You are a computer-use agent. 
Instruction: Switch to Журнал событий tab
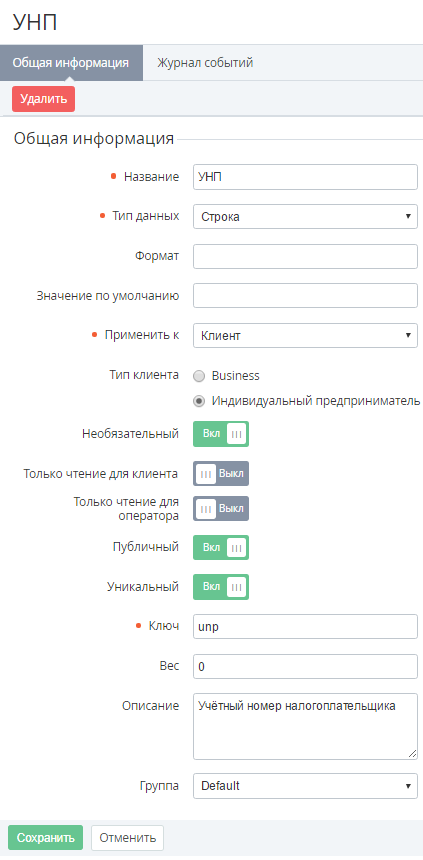[x=205, y=63]
